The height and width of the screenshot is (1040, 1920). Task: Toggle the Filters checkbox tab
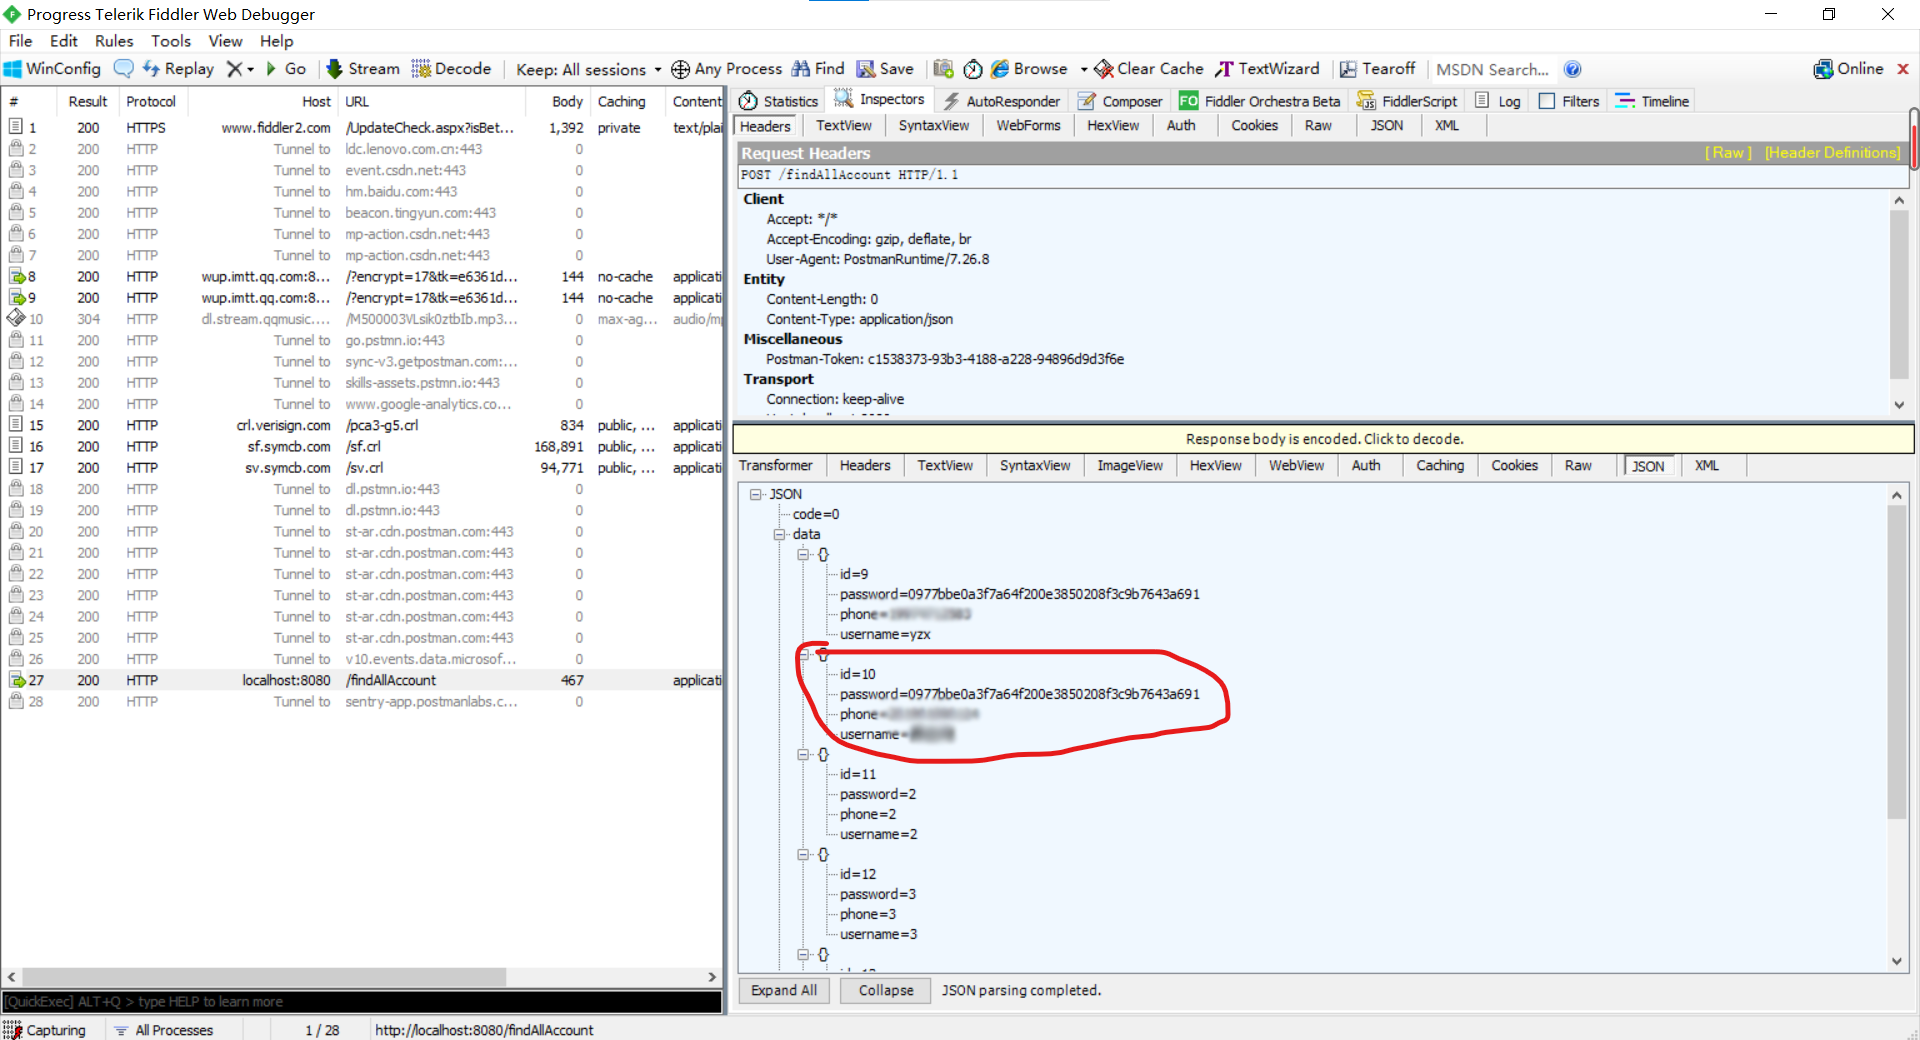tap(1569, 101)
